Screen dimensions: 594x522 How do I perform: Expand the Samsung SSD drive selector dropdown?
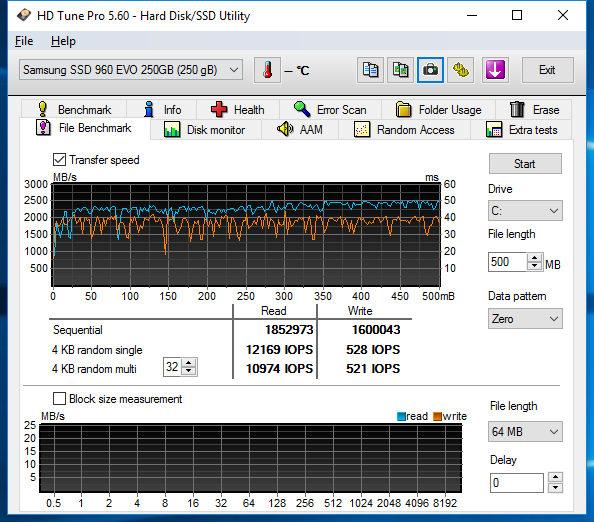(131, 70)
